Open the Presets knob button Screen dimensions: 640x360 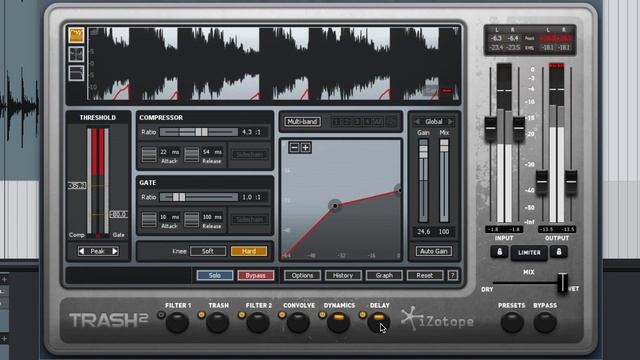click(512, 323)
